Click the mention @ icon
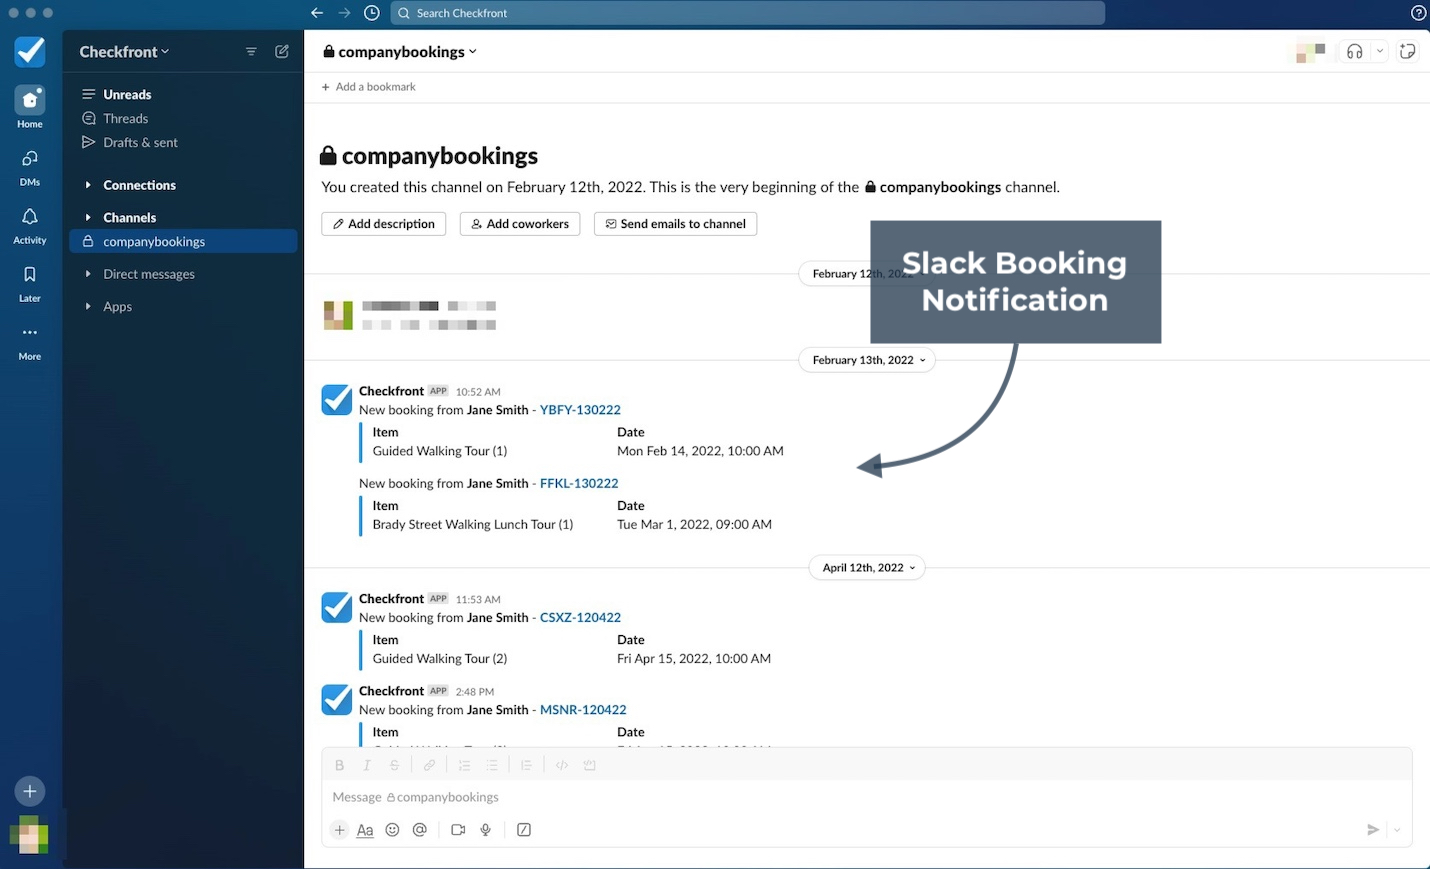 coord(420,830)
